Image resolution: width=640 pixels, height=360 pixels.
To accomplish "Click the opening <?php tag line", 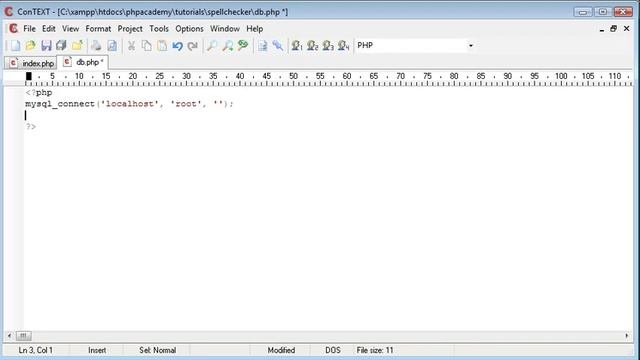I will (x=39, y=93).
